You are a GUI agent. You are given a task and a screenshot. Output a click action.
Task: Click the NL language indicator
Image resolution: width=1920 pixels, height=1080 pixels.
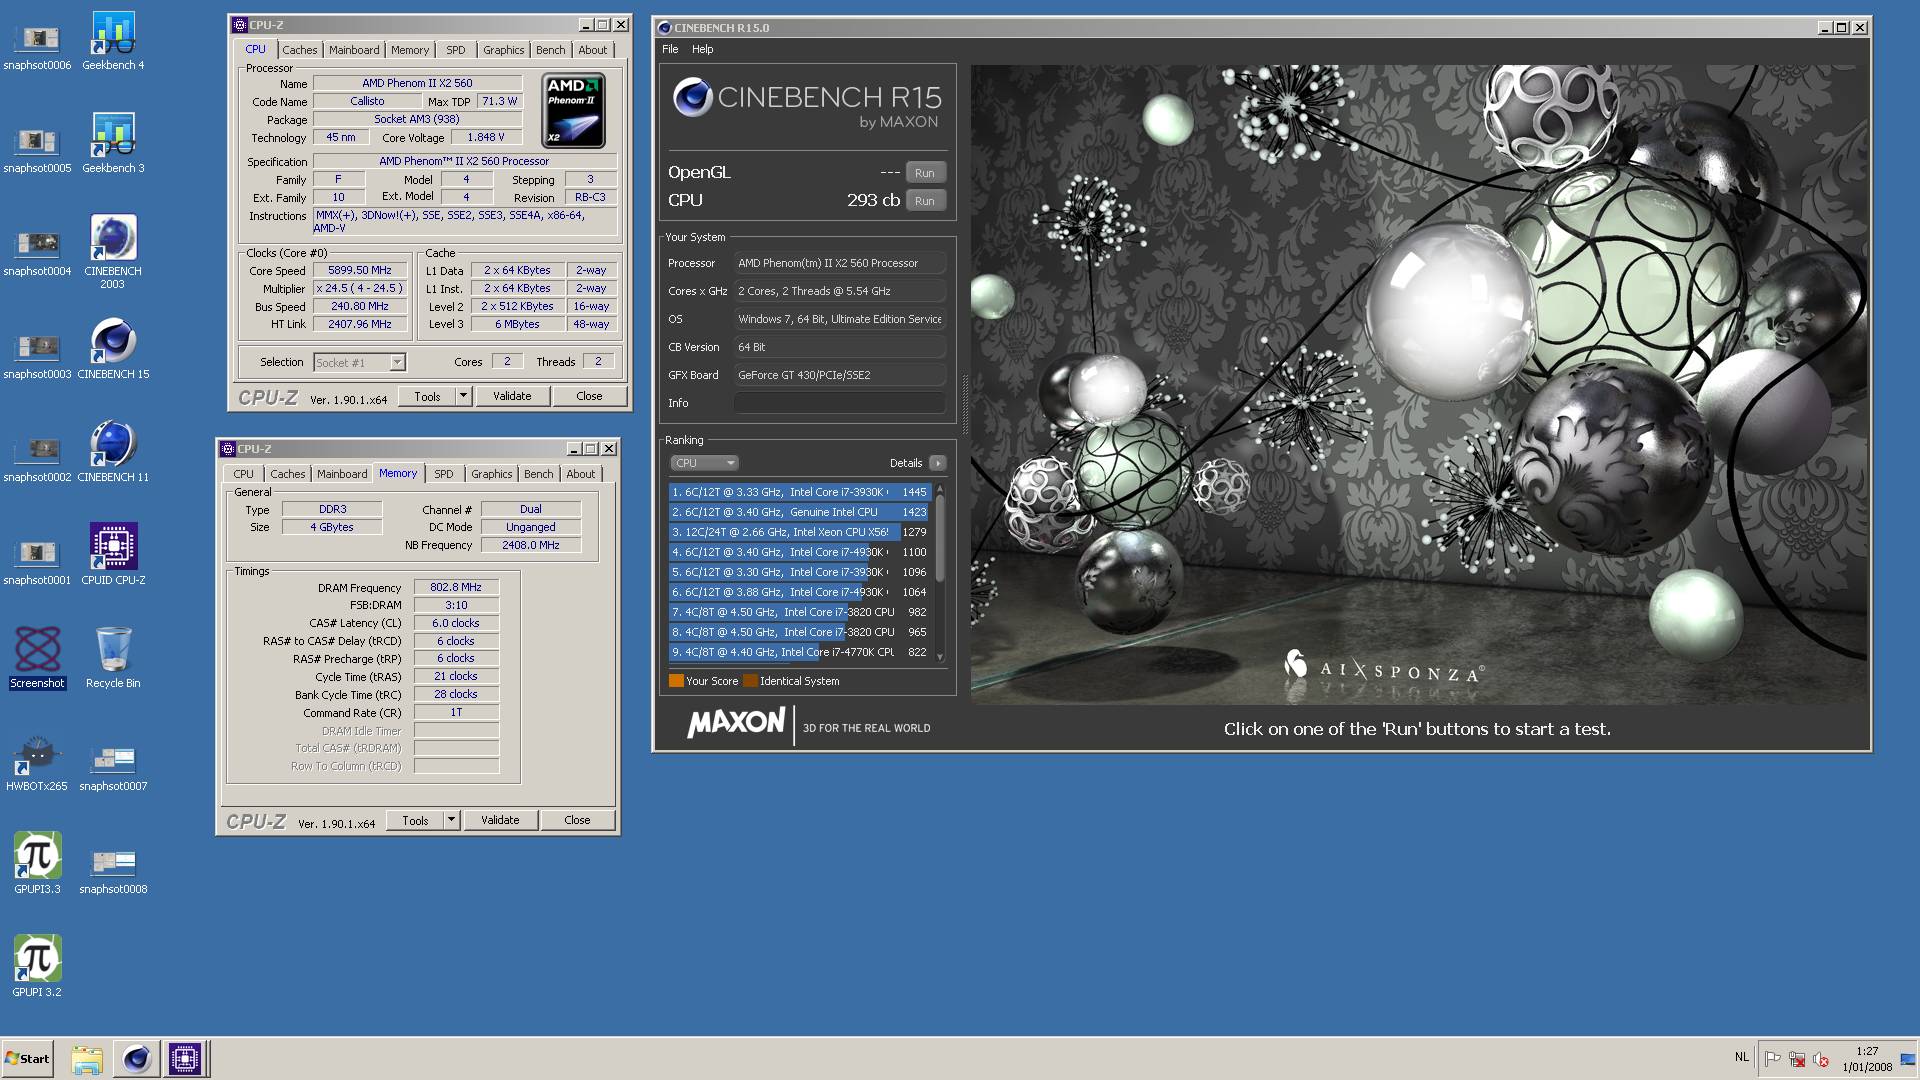point(1742,1057)
